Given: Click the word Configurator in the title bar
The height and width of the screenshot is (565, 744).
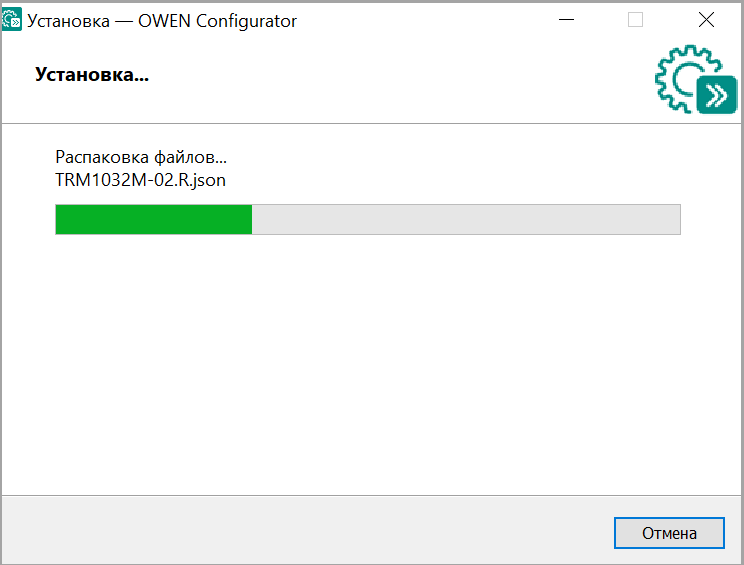Looking at the screenshot, I should pos(246,21).
